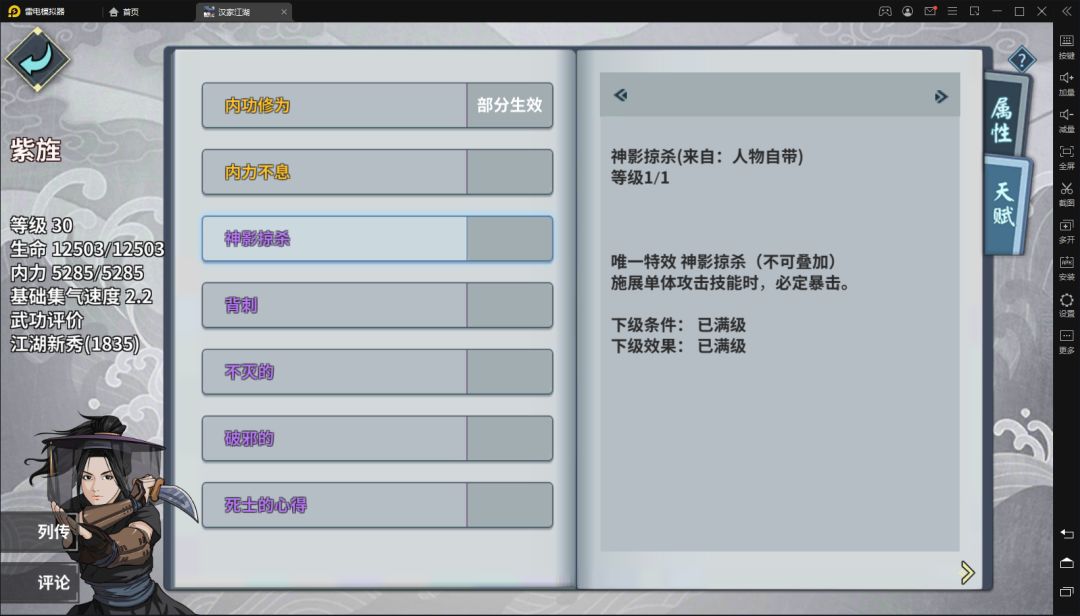Click the 唯一特效 神影掠杀 description line

pyautogui.click(x=723, y=262)
